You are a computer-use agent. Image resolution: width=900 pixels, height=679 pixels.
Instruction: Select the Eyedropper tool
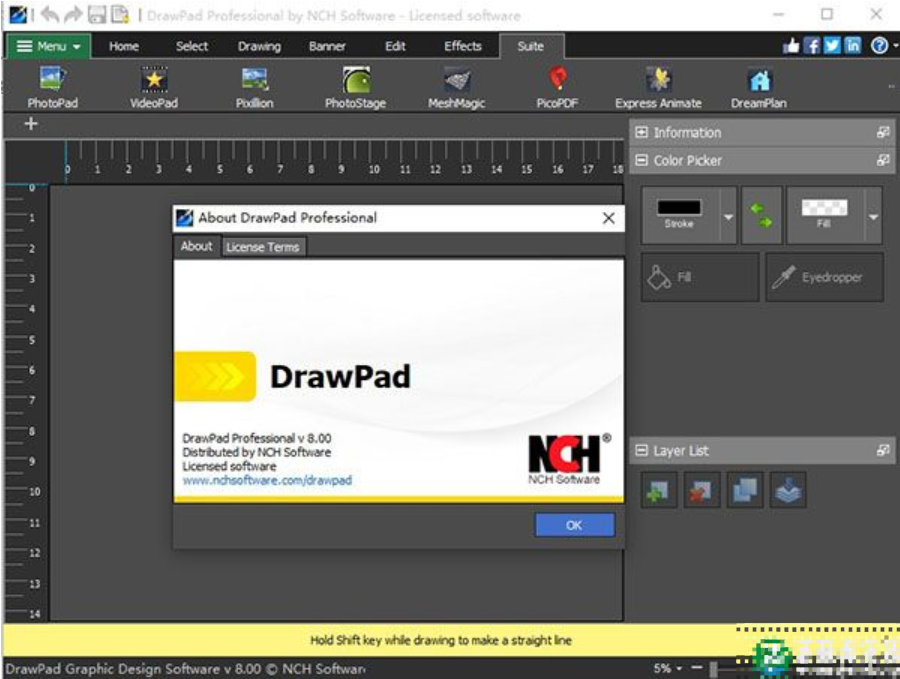tap(824, 277)
